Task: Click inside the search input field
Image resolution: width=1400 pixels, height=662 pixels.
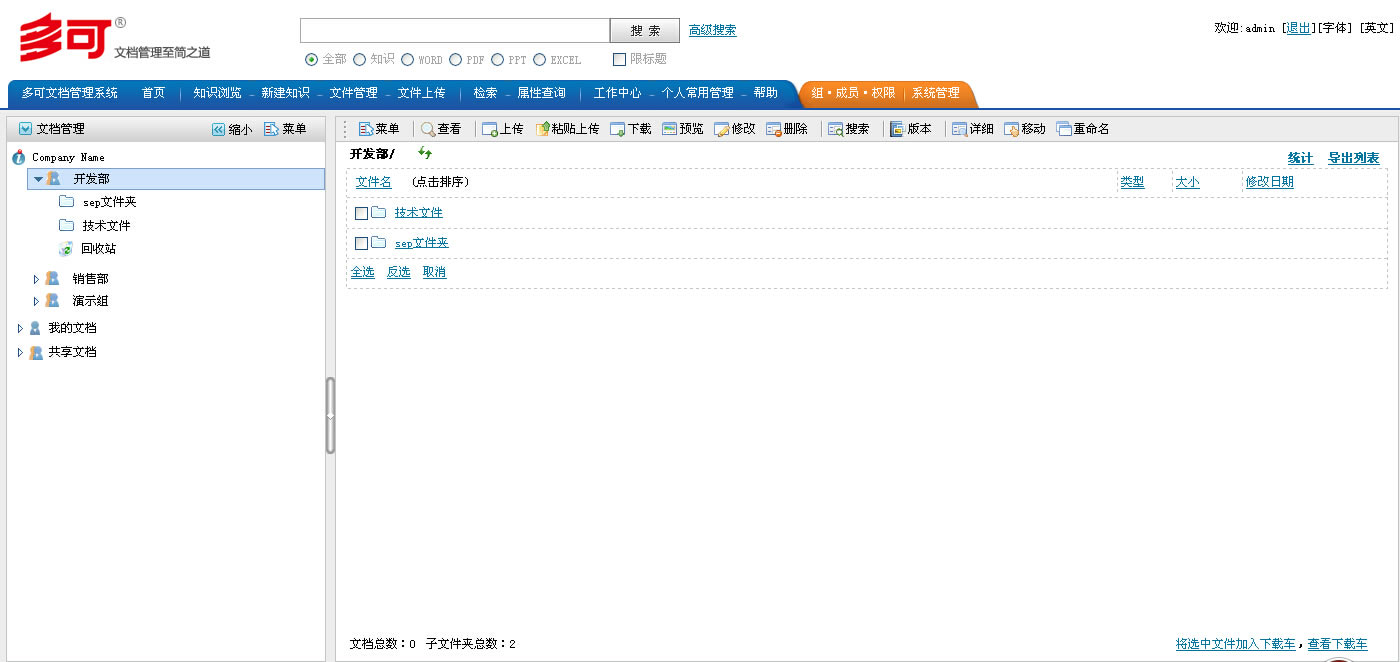Action: (455, 30)
